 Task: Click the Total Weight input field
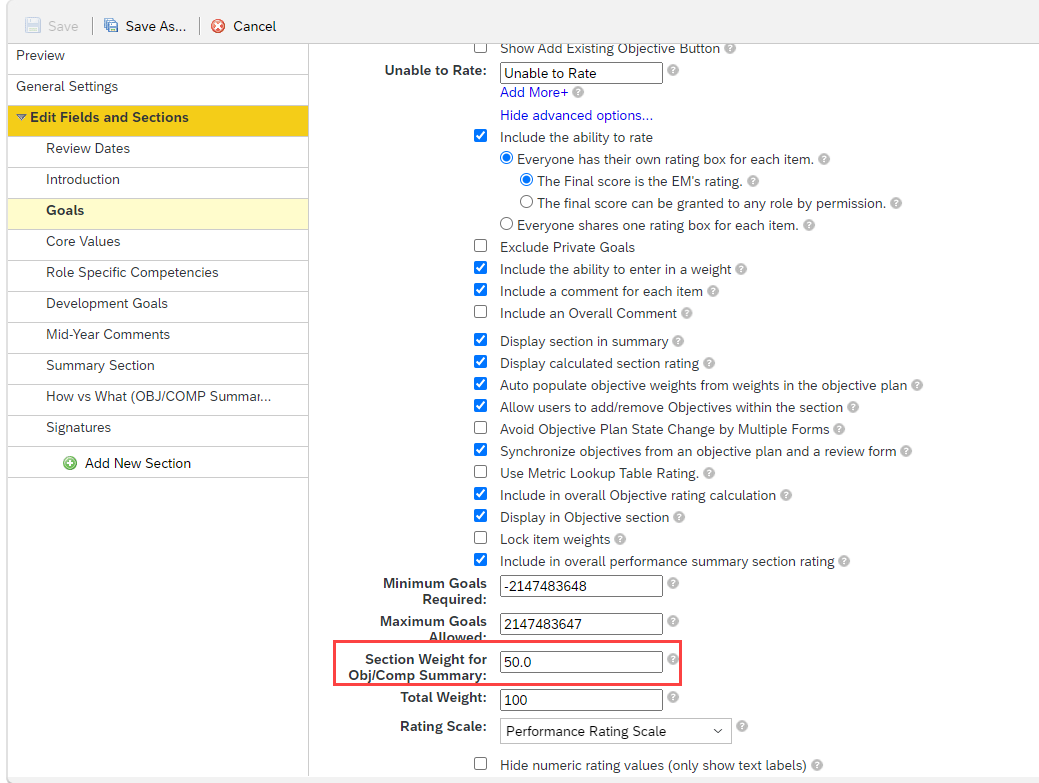581,700
